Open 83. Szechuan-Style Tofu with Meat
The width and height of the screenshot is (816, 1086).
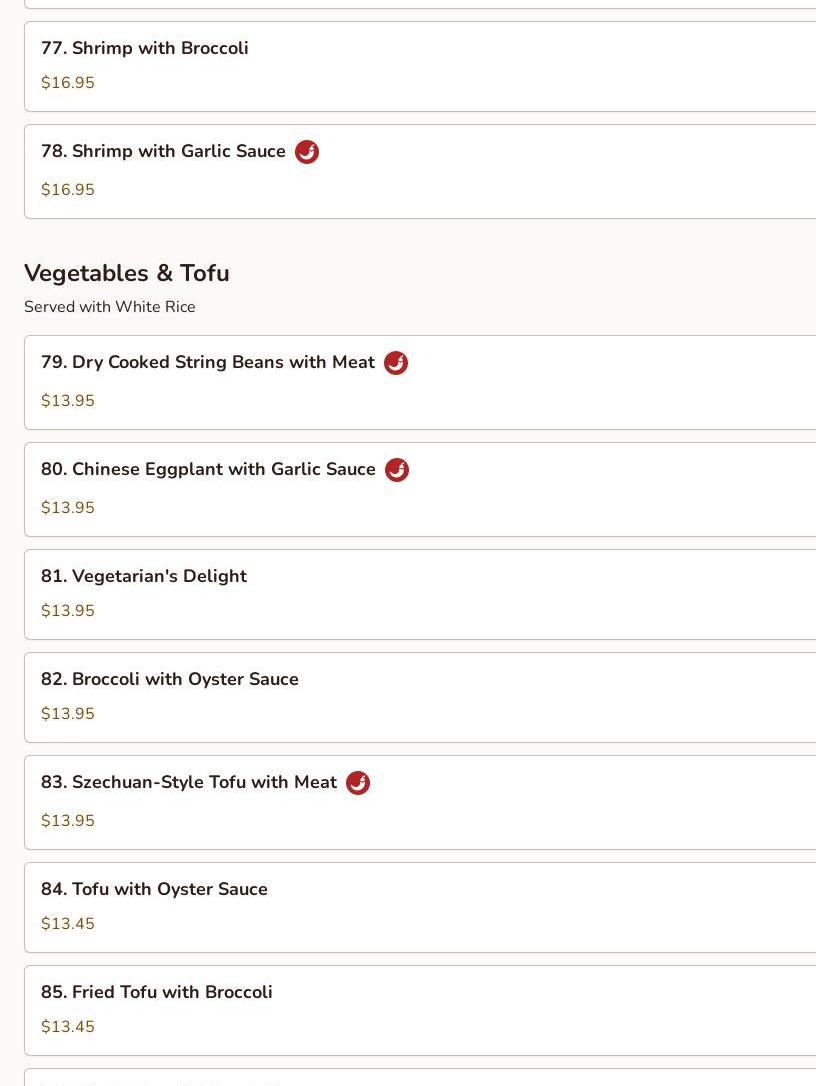pos(189,782)
